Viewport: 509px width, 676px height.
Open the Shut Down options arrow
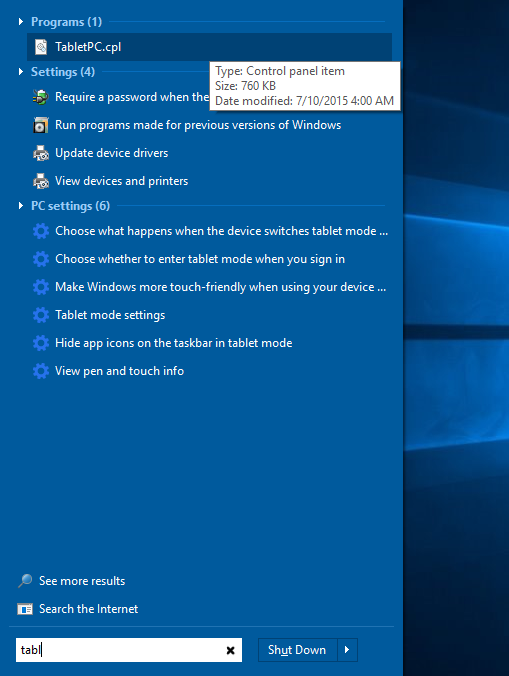[347, 650]
